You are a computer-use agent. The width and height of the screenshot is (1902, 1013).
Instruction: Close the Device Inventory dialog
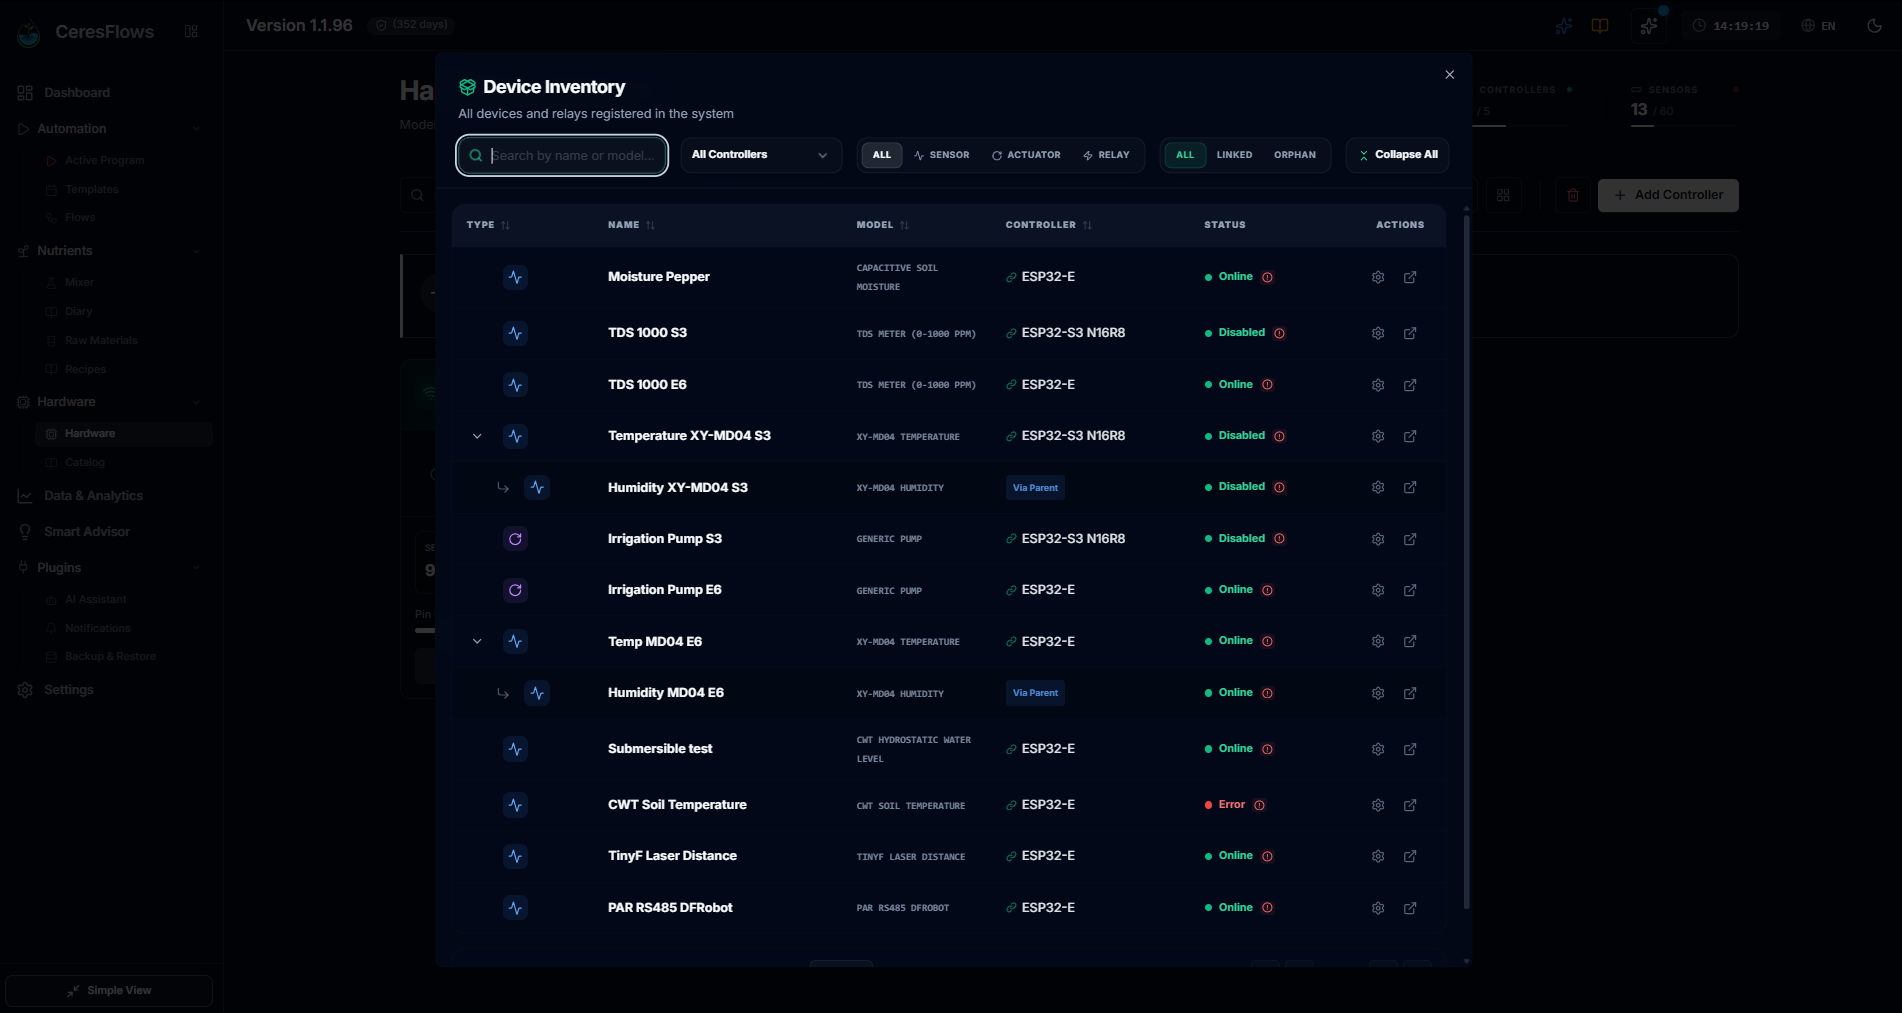click(1449, 75)
